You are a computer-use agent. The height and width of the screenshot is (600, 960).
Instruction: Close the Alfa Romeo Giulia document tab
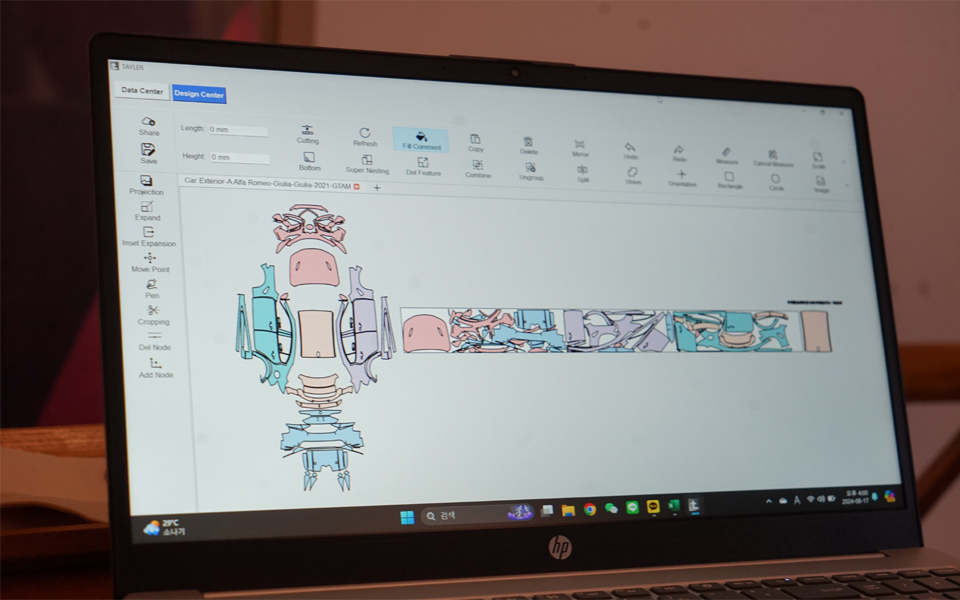pyautogui.click(x=357, y=187)
